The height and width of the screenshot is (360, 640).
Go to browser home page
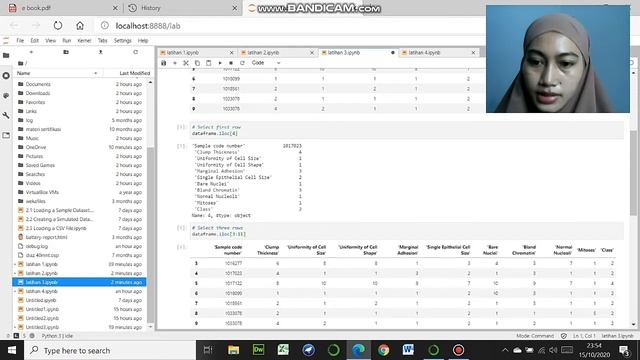[80, 26]
